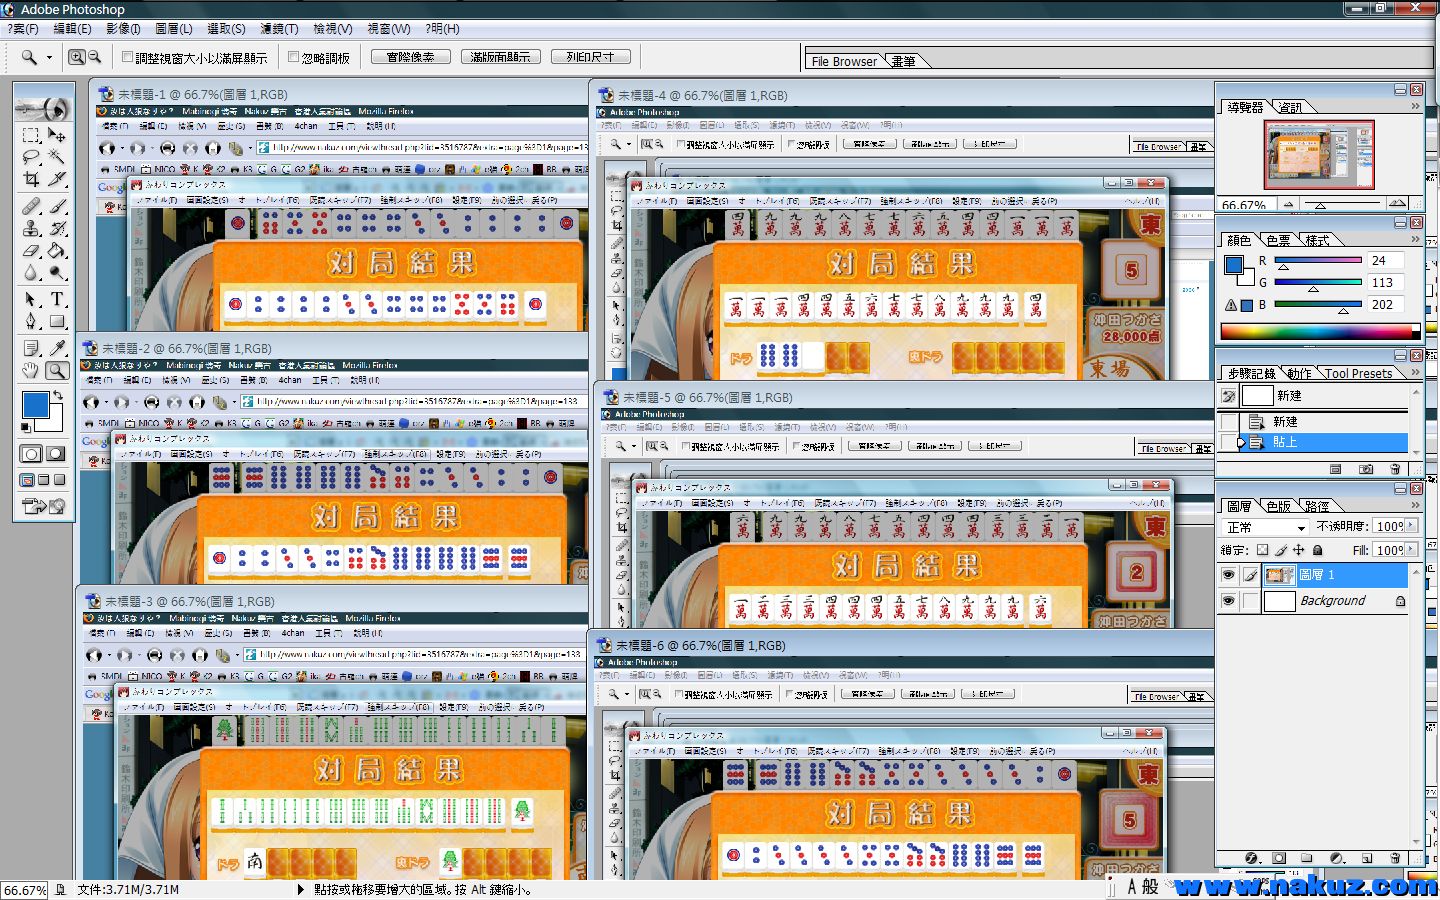
Task: Toggle lock layer position
Action: pyautogui.click(x=1299, y=550)
